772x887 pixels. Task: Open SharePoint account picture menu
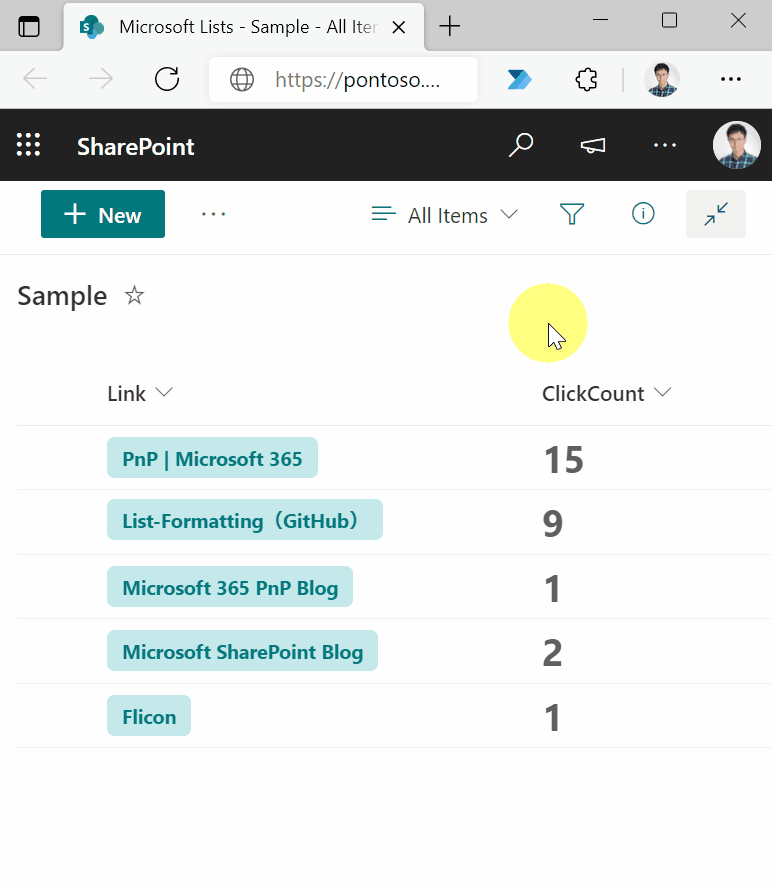pos(736,145)
